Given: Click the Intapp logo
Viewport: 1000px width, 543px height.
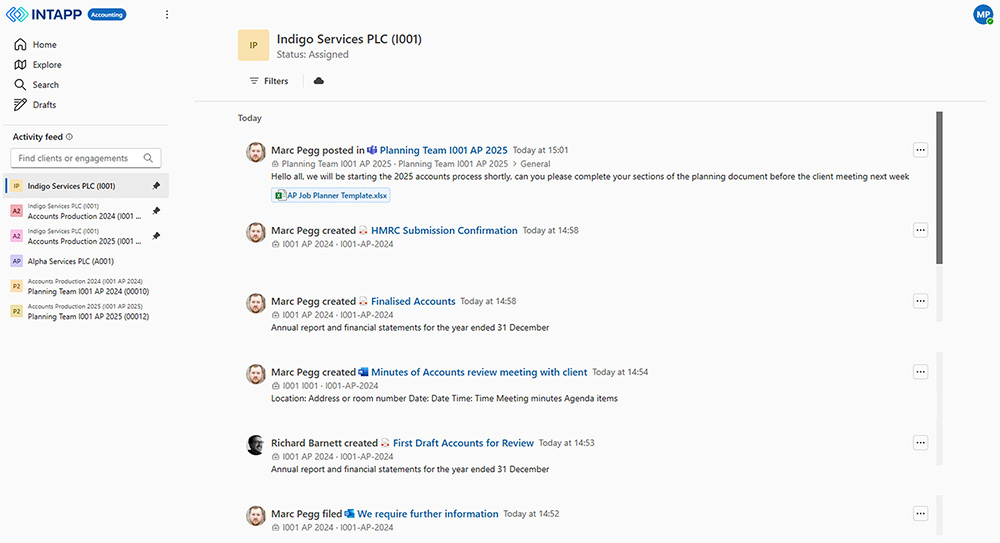Looking at the screenshot, I should point(42,15).
